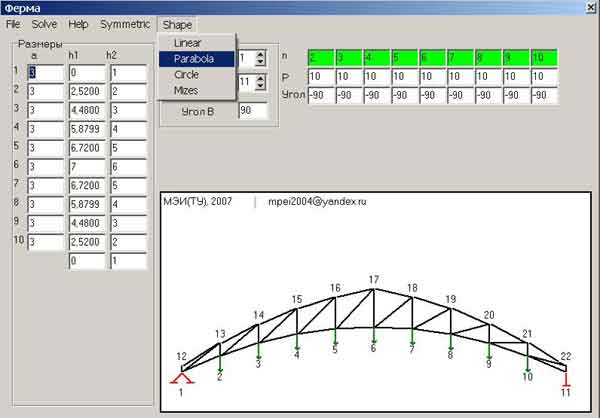Click the Угол field under node 10
This screenshot has width=600, height=418.
click(544, 95)
